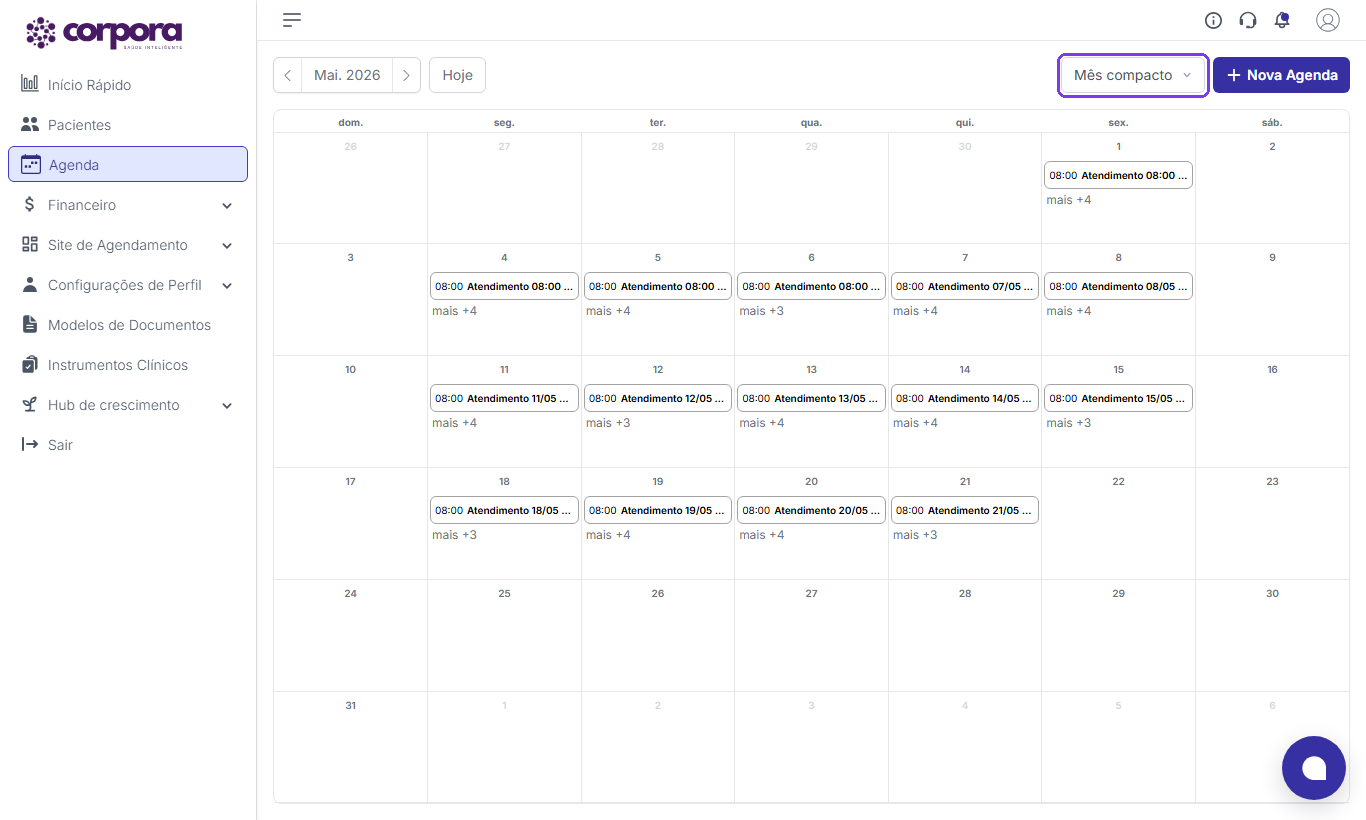Click the Início Rápido chart icon
The width and height of the screenshot is (1366, 820).
coord(30,84)
